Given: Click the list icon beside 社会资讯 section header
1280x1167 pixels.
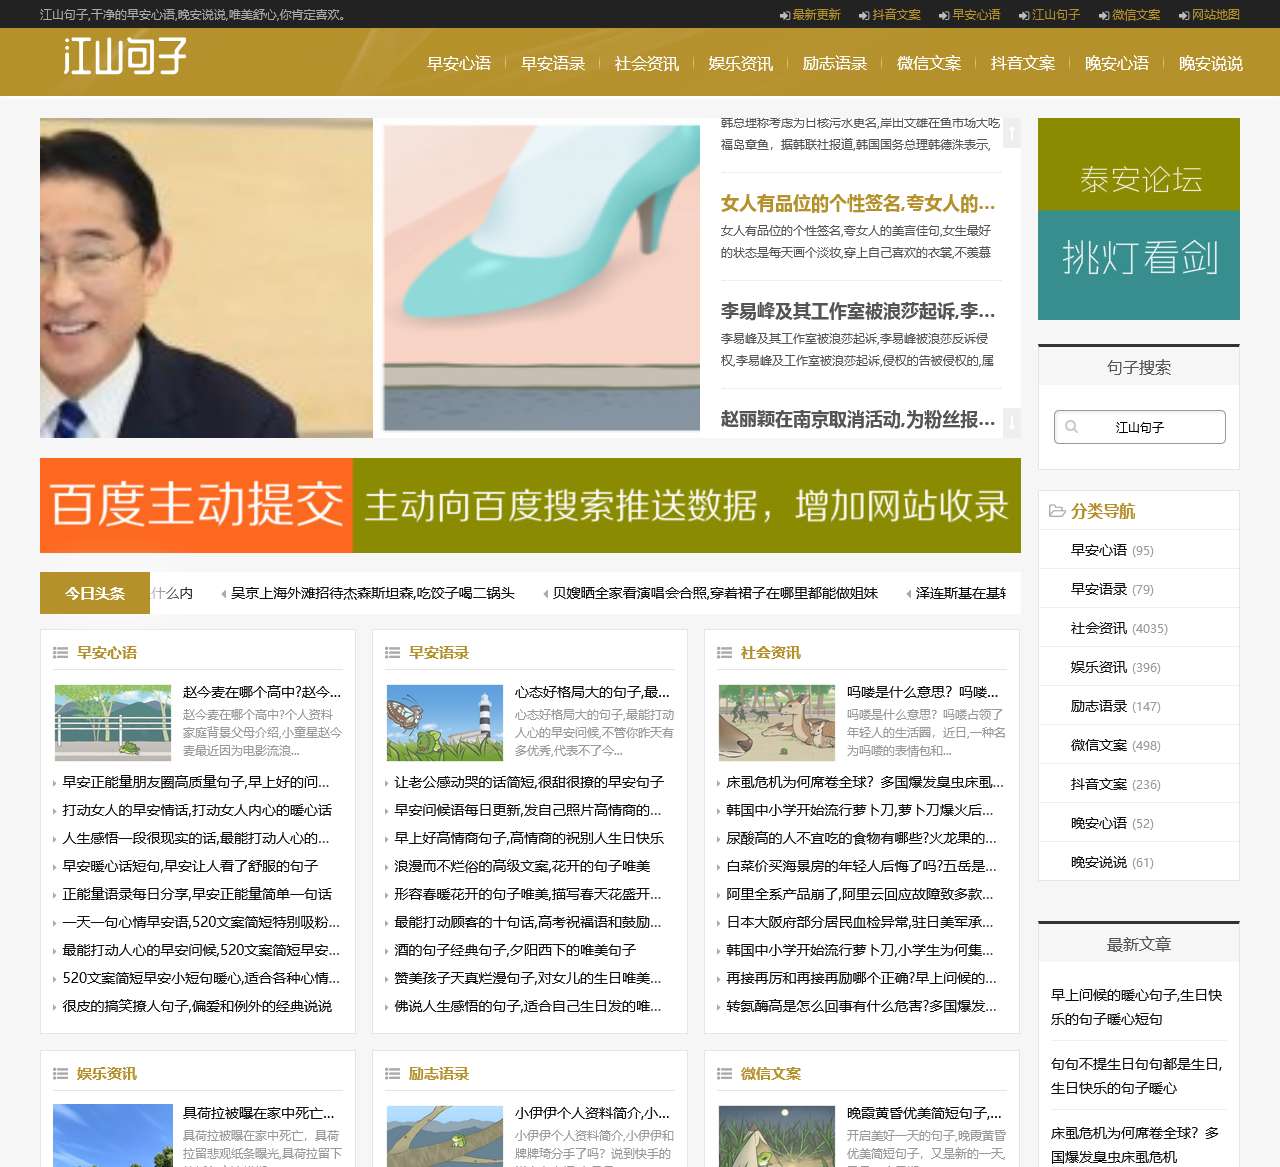Looking at the screenshot, I should pos(724,652).
